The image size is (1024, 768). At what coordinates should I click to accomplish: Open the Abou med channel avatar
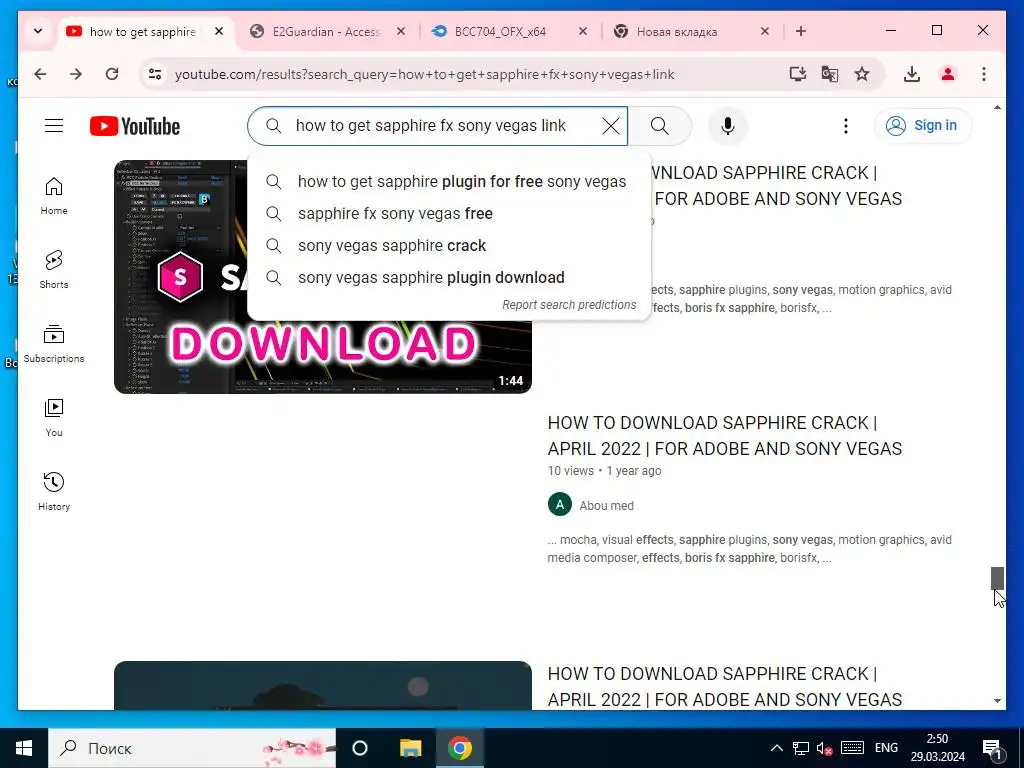point(560,505)
